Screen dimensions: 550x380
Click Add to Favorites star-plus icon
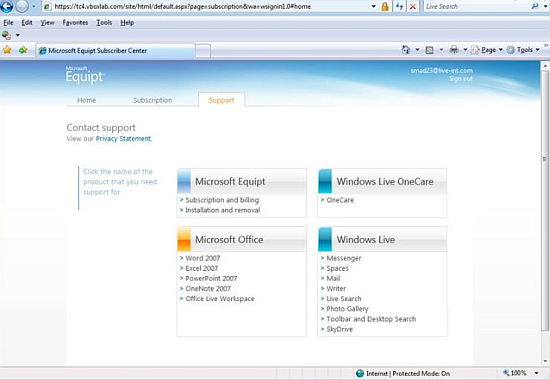[23, 50]
